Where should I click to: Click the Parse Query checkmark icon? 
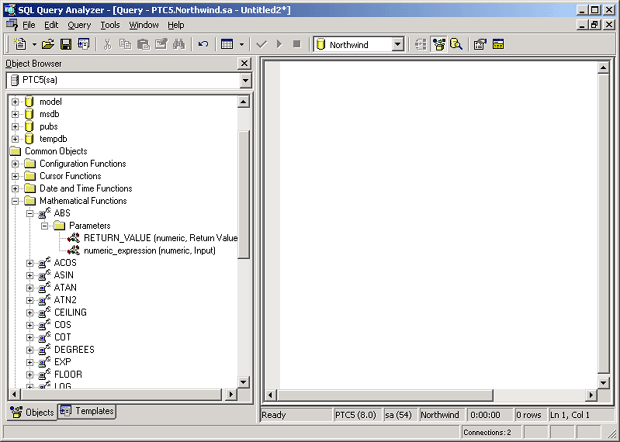click(x=261, y=44)
